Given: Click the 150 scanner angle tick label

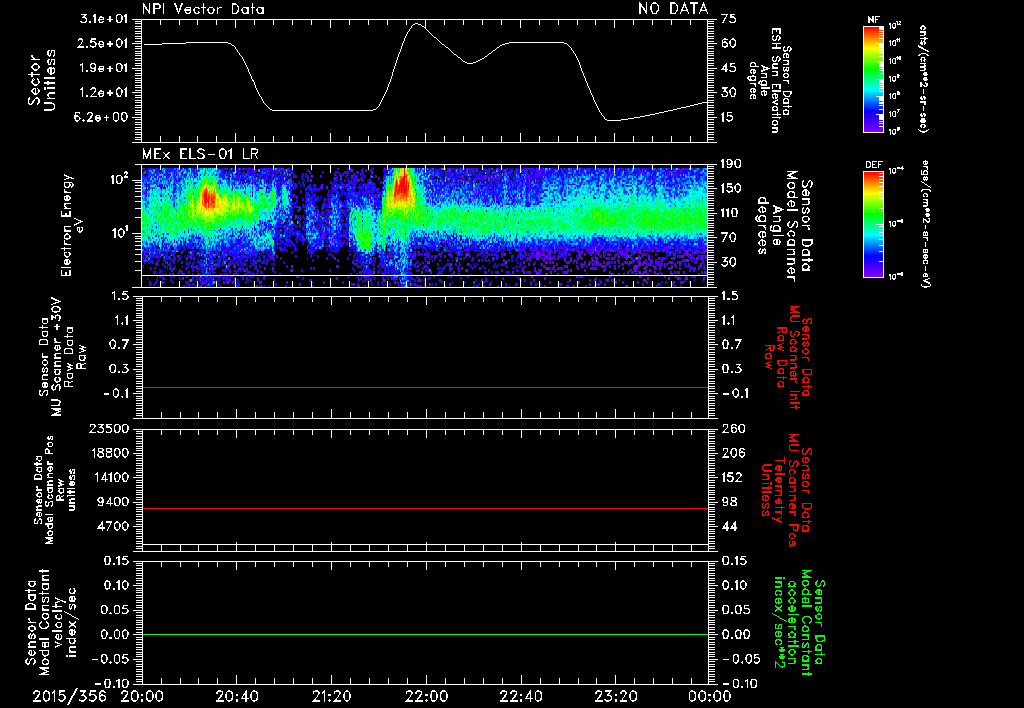Looking at the screenshot, I should [x=733, y=188].
